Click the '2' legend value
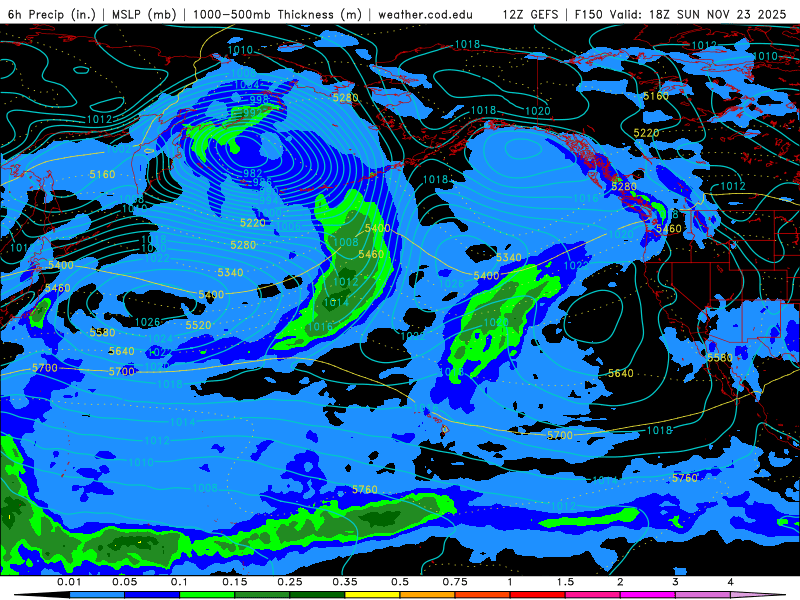 620,582
